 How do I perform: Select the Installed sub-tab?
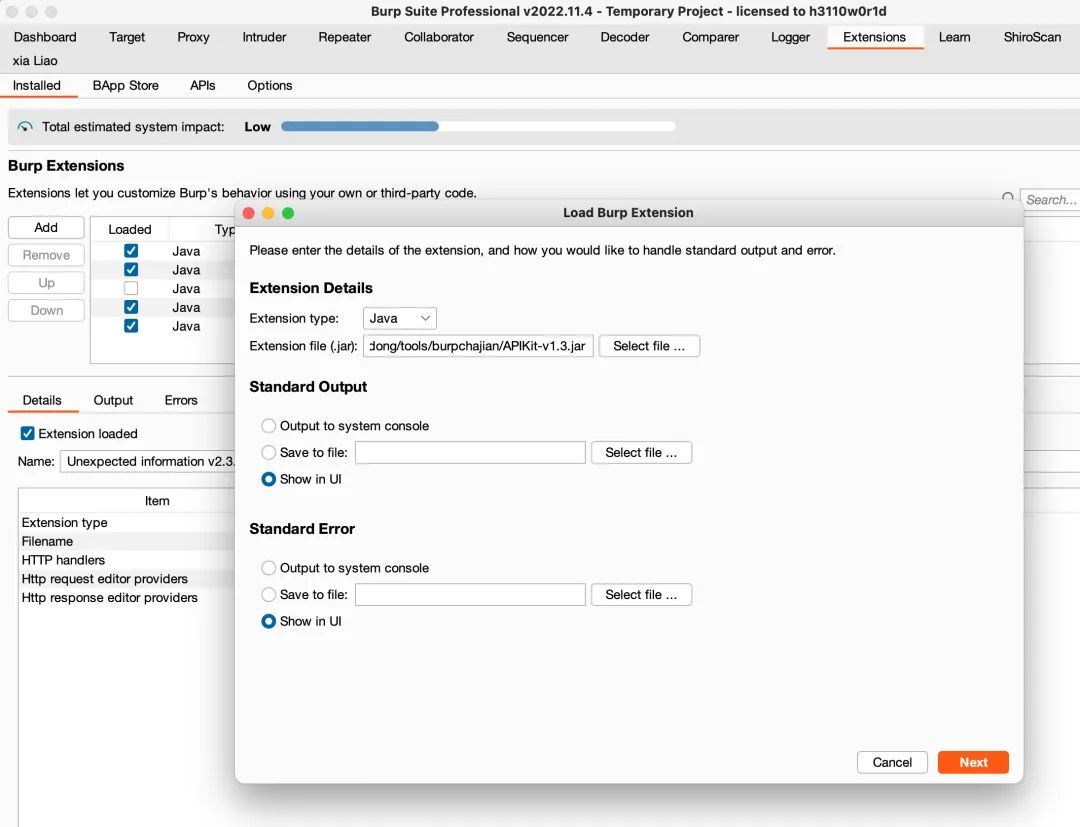(37, 85)
